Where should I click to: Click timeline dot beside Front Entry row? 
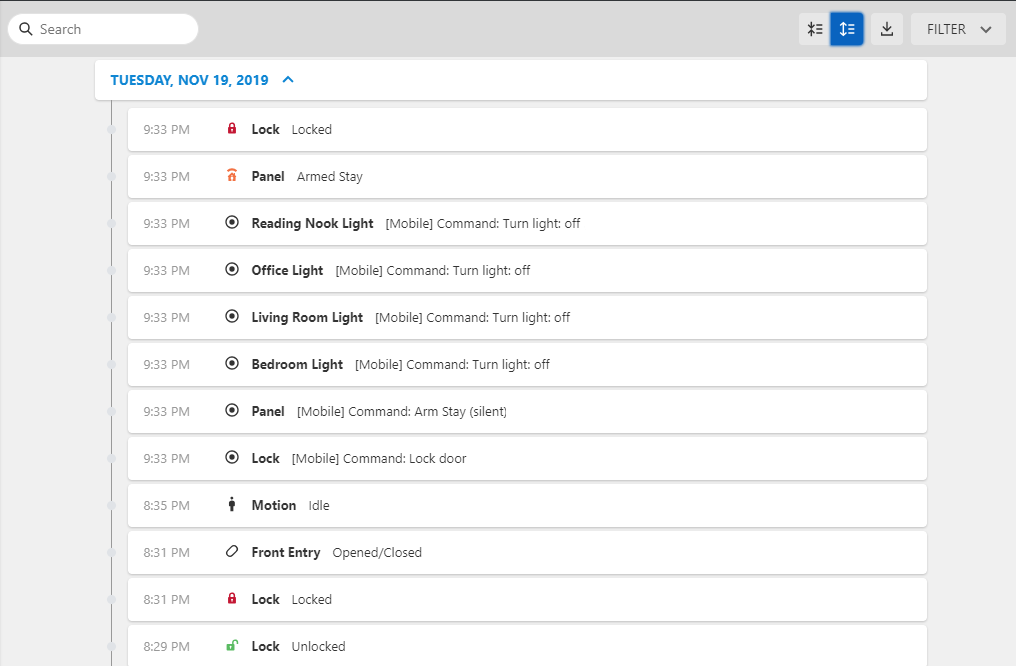click(x=111, y=553)
